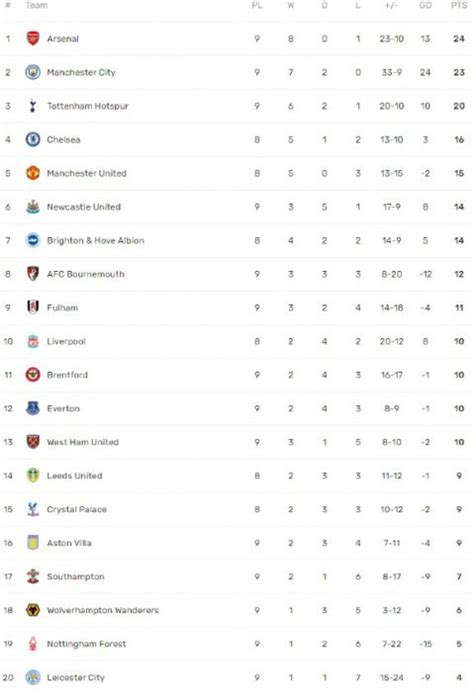Click the Manchester City crest icon

(33, 72)
